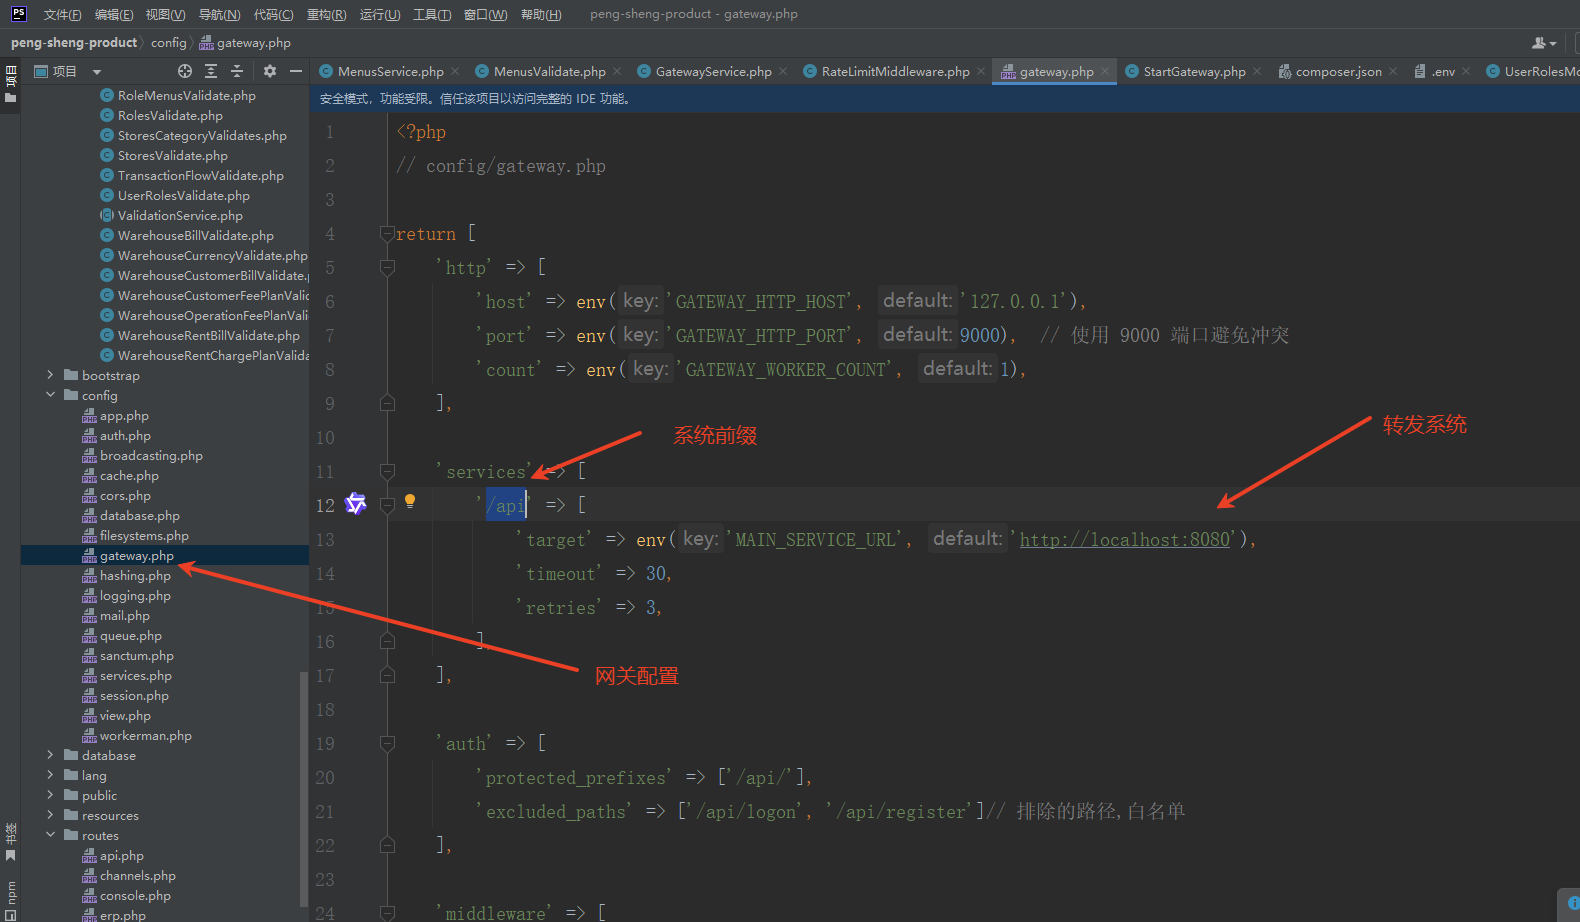Screen dimensions: 1580x922
Task: Expand the bootstrap folder in project tree
Action: (x=50, y=375)
